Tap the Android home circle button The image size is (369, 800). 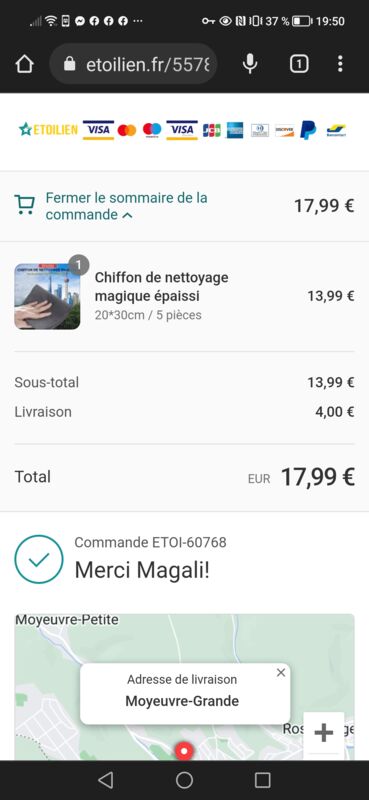point(184,780)
